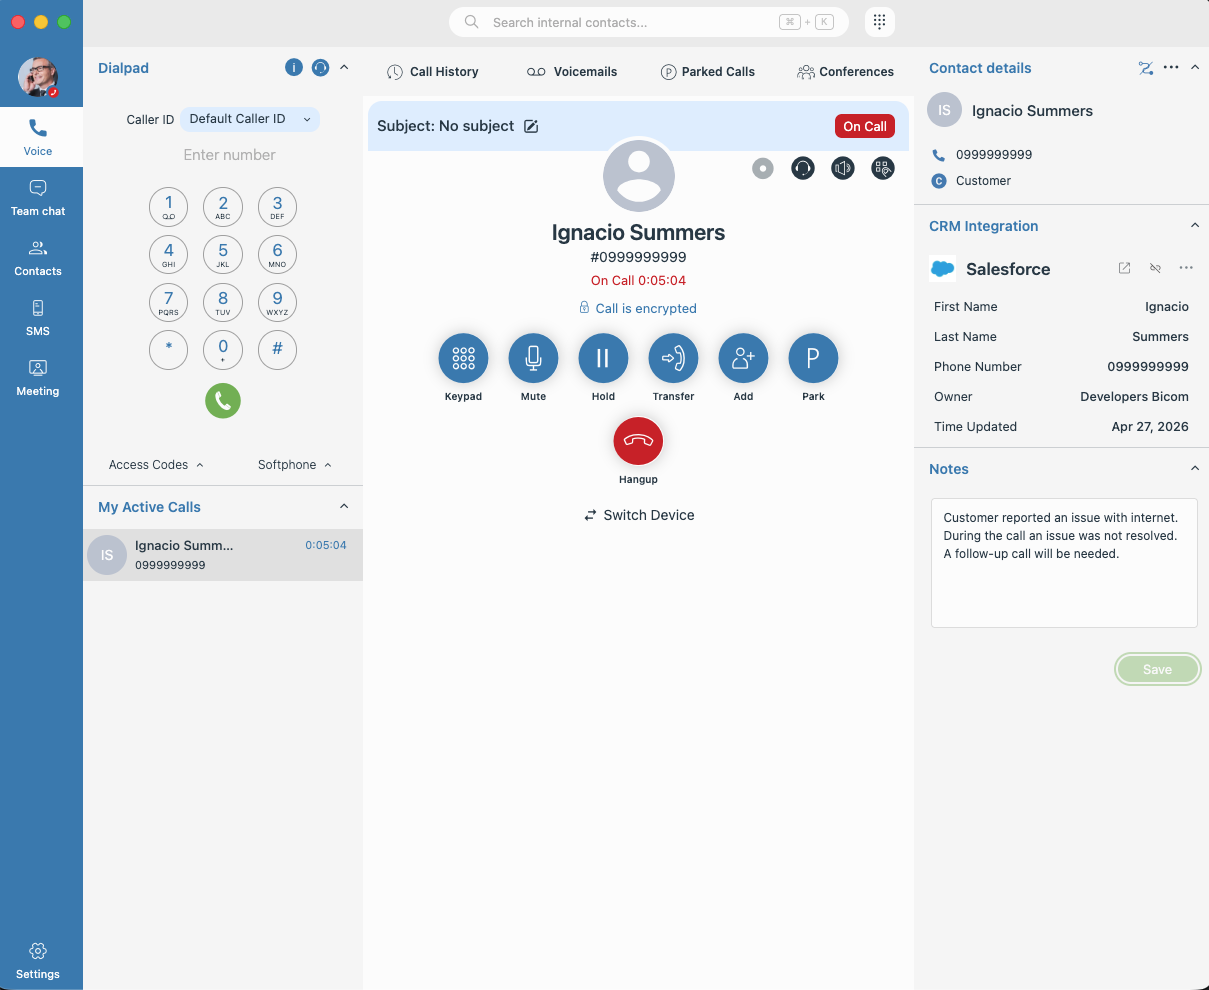Viewport: 1209px width, 990px height.
Task: Click the Switch Device link
Action: 639,515
